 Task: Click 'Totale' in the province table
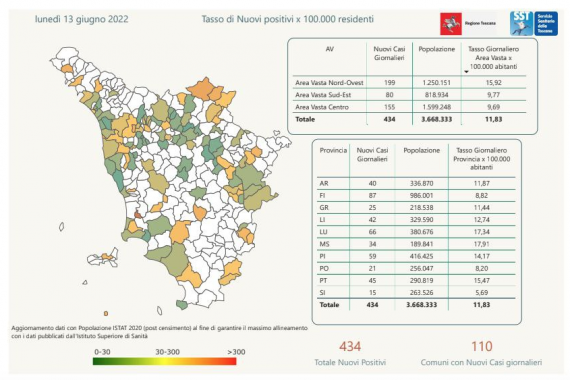pos(329,305)
